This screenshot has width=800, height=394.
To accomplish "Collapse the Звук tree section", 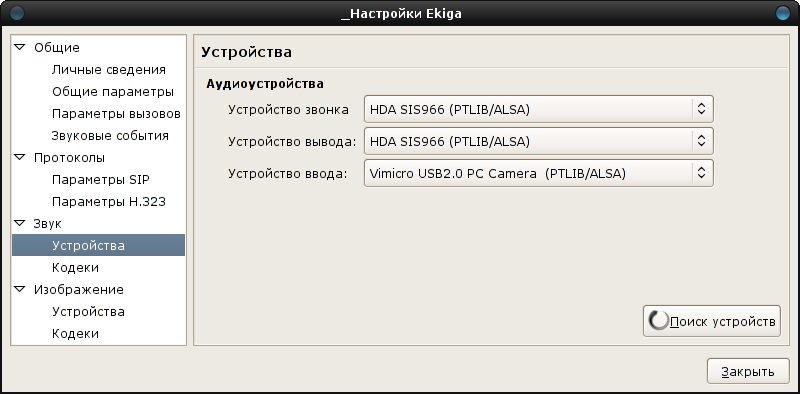I will click(19, 224).
